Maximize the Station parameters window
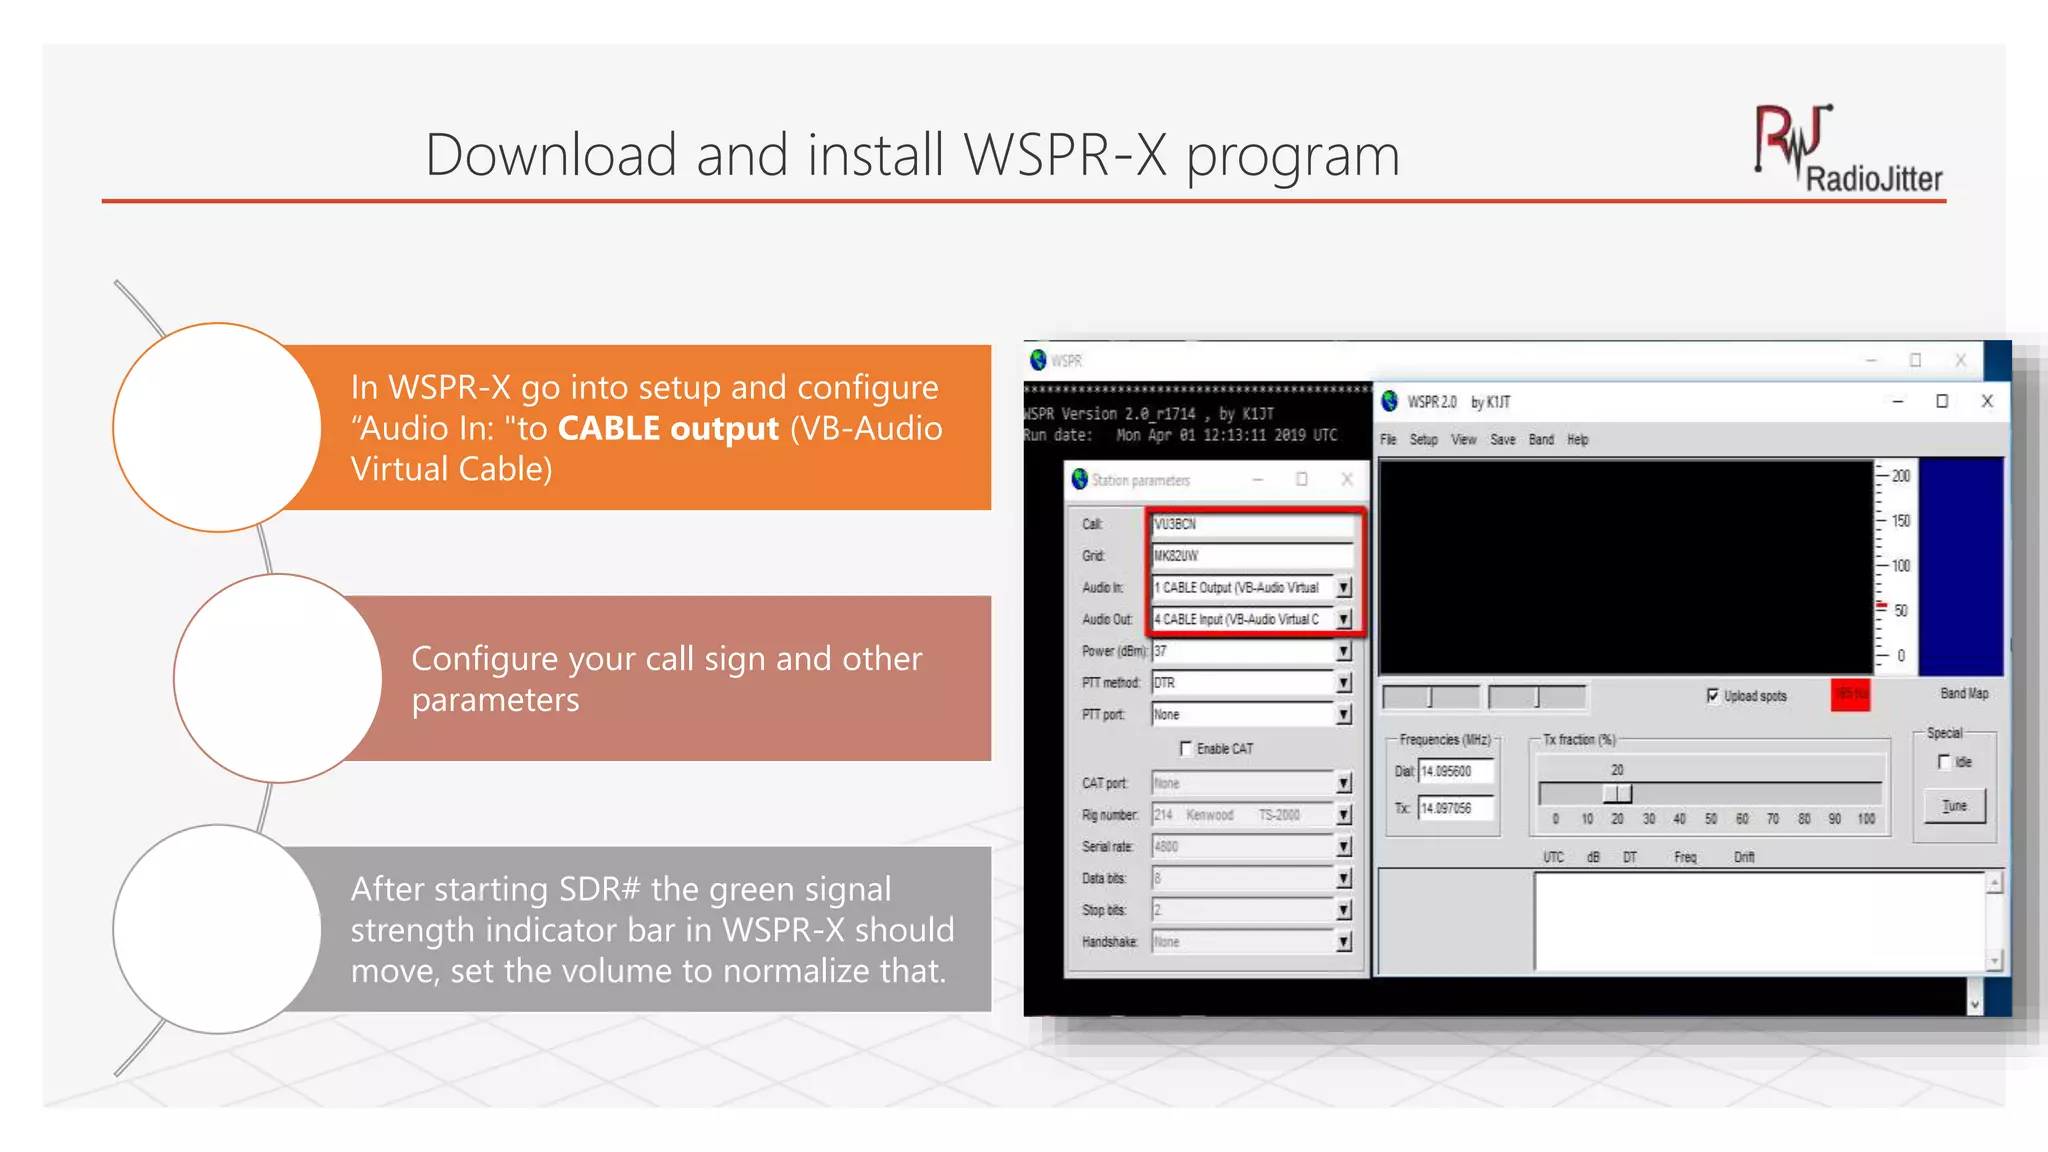The width and height of the screenshot is (2048, 1152). point(1302,480)
